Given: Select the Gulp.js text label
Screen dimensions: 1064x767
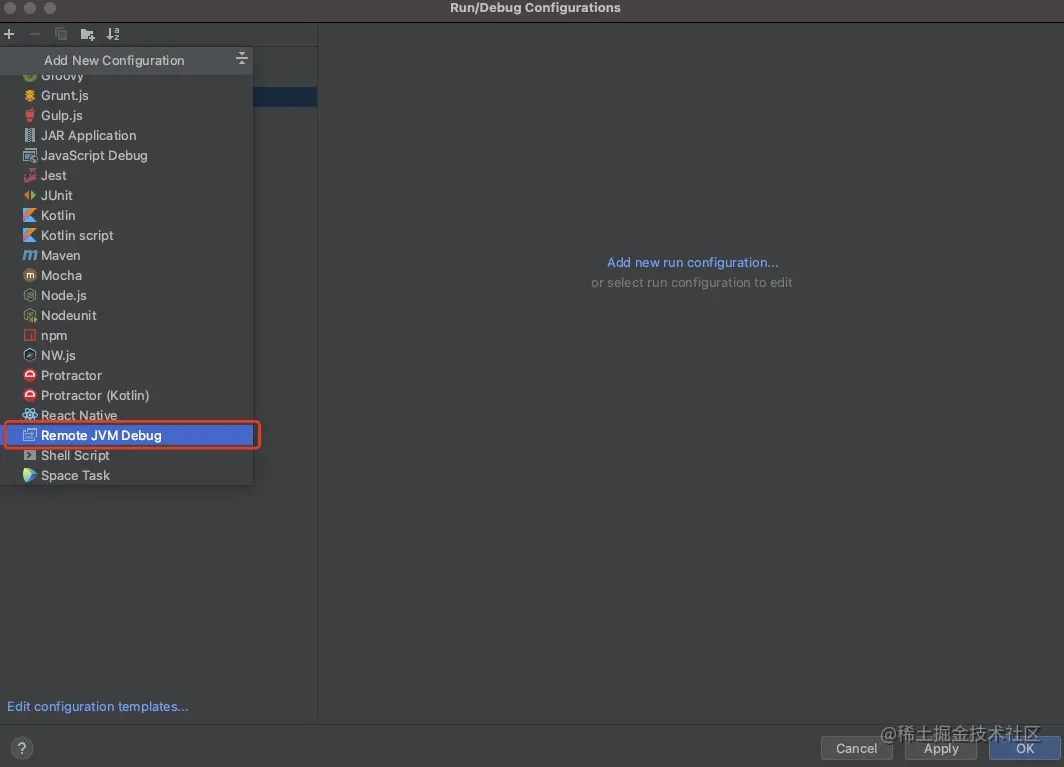Looking at the screenshot, I should click(x=62, y=115).
